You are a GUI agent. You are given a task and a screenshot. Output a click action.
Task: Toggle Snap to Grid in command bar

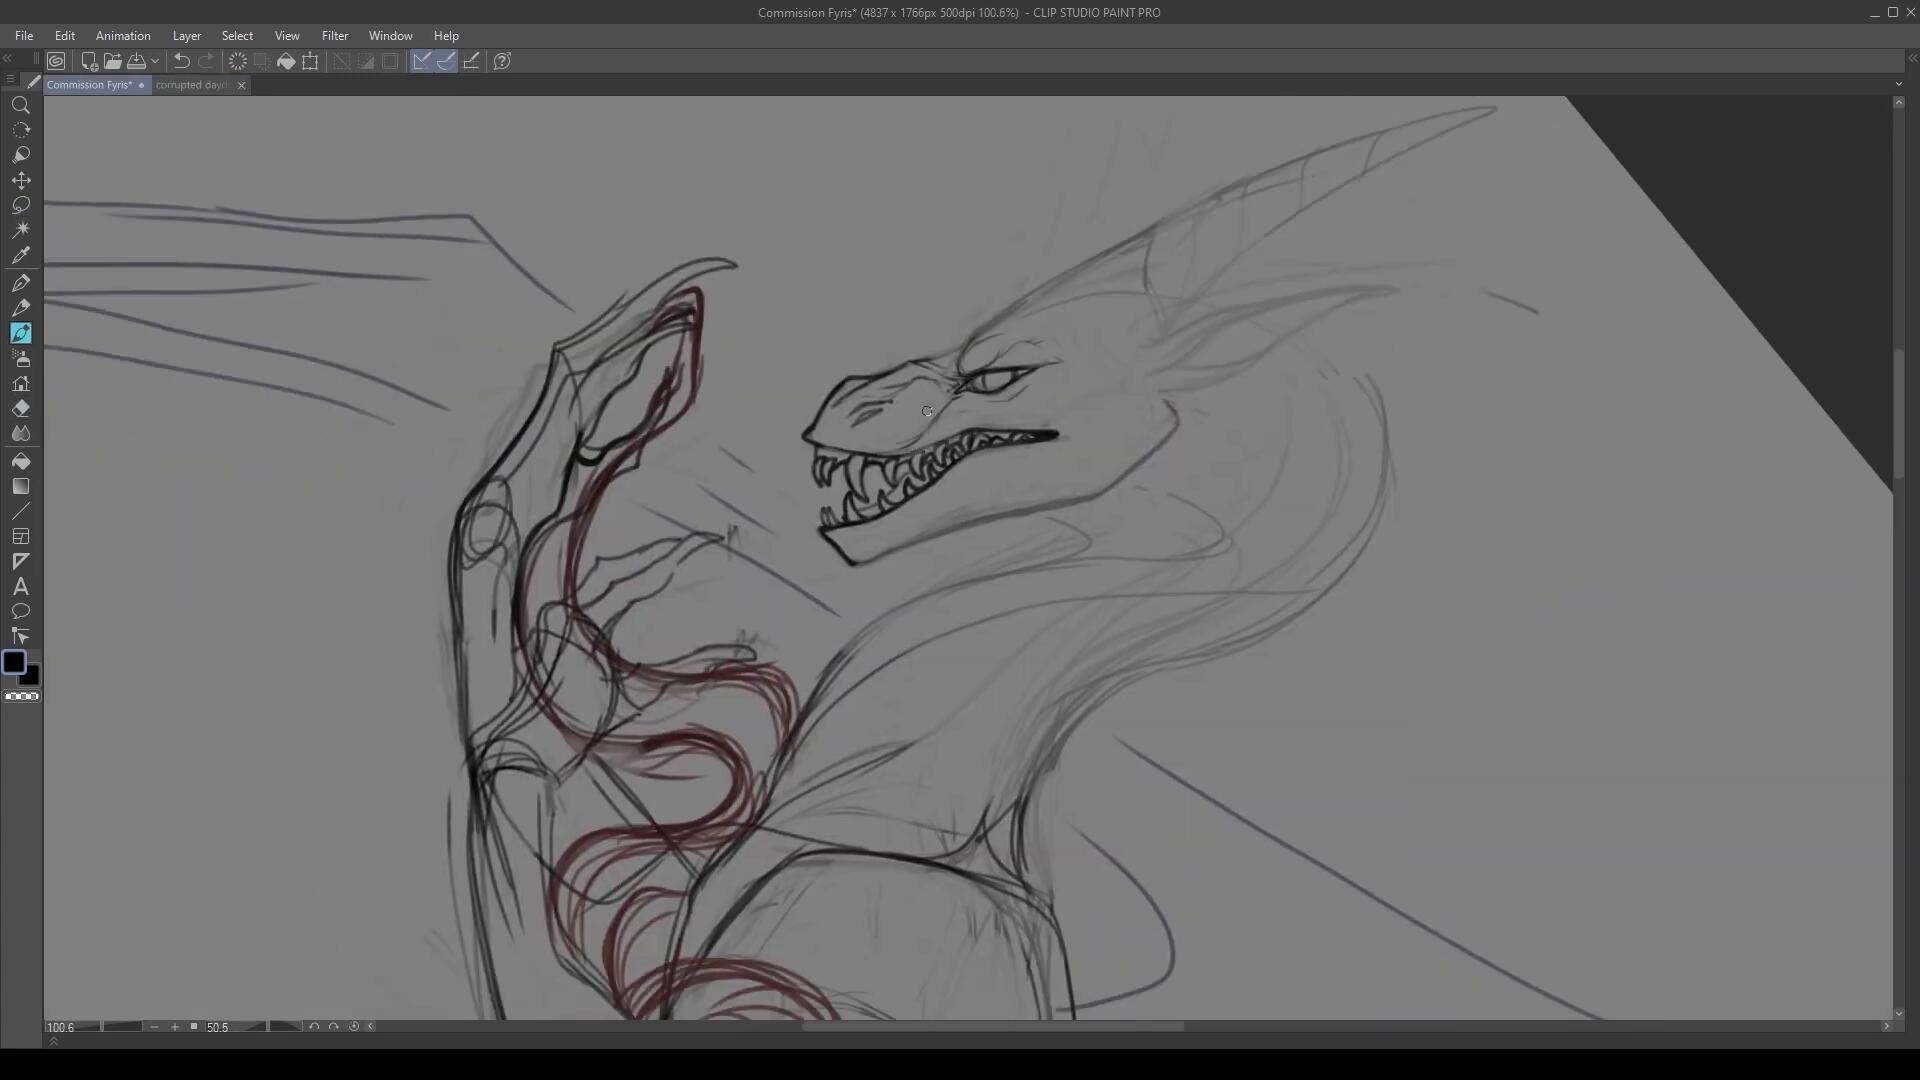tap(471, 61)
